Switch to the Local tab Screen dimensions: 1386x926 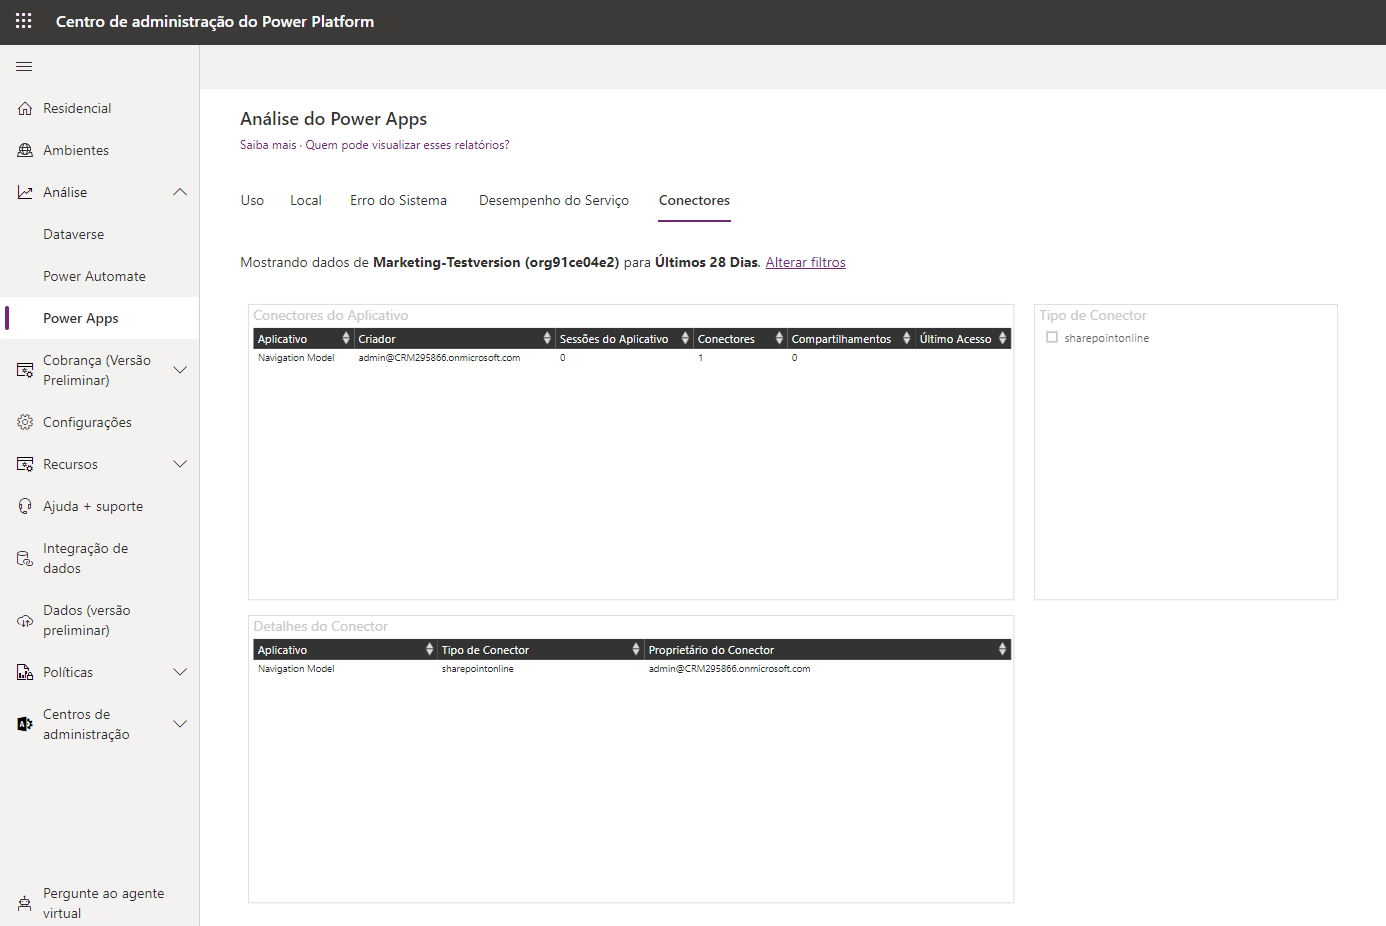[x=306, y=200]
